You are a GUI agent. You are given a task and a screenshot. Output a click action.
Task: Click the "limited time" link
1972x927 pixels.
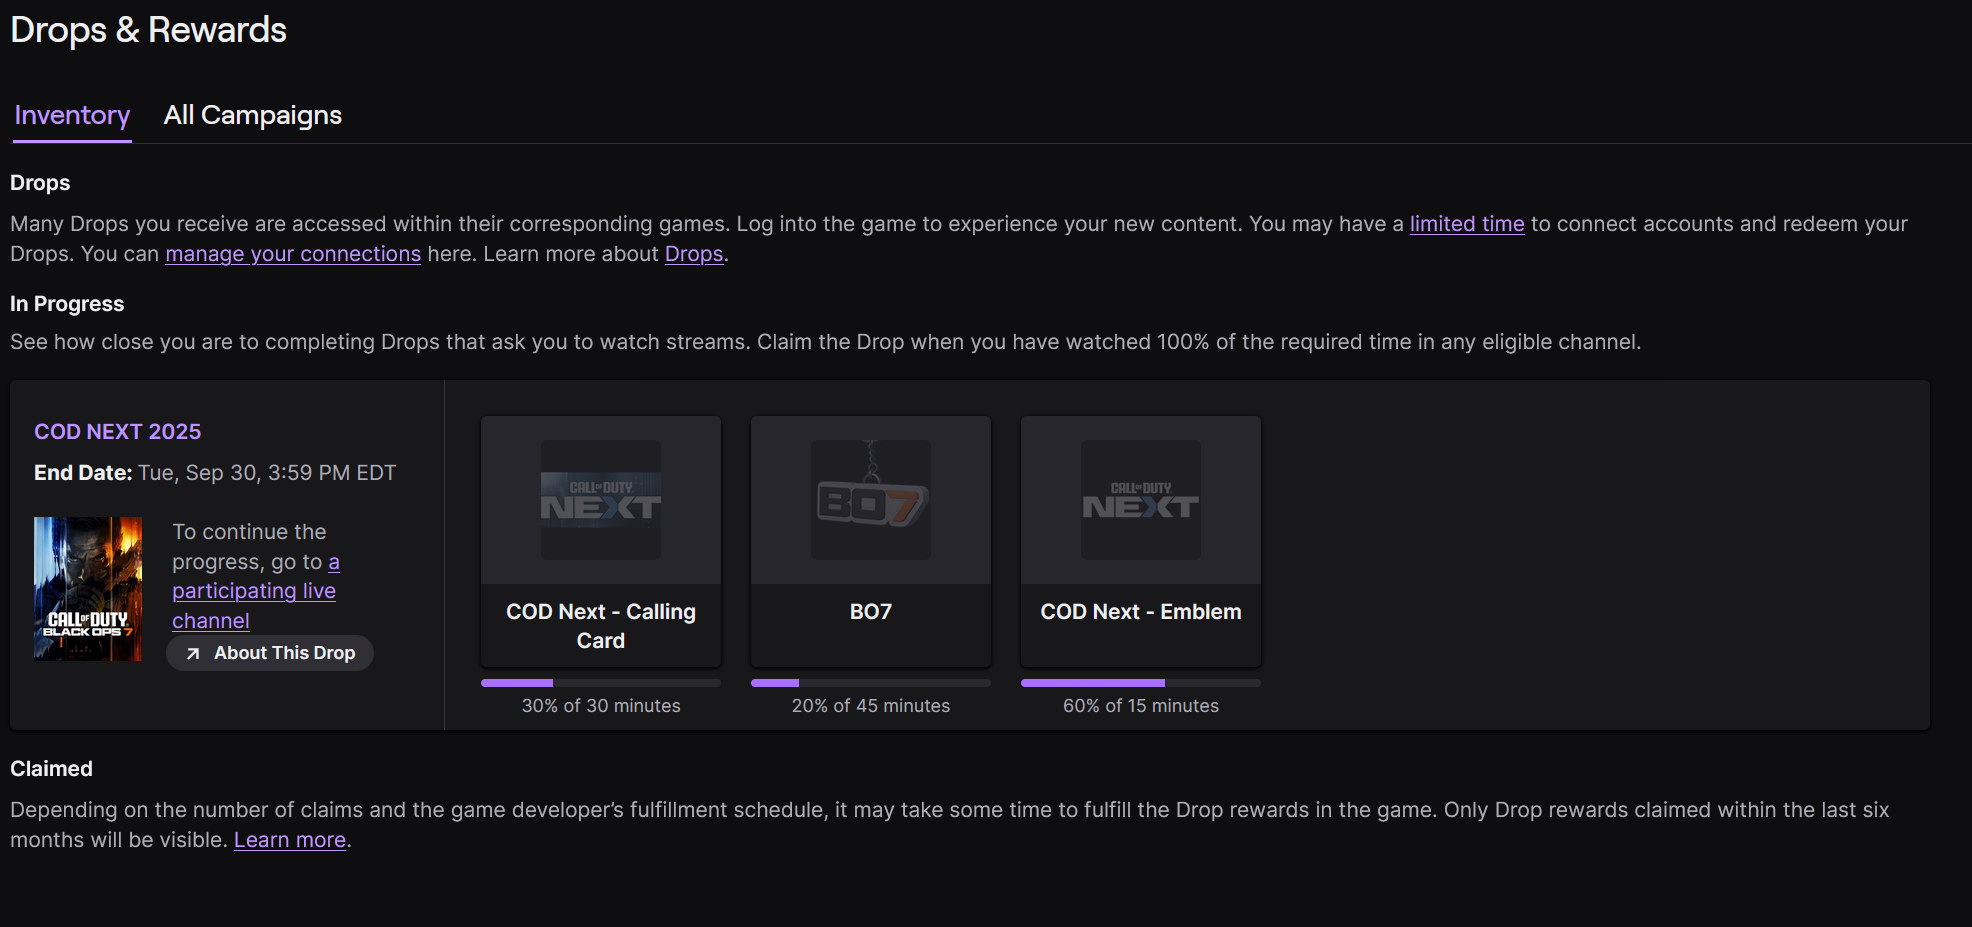(1466, 224)
